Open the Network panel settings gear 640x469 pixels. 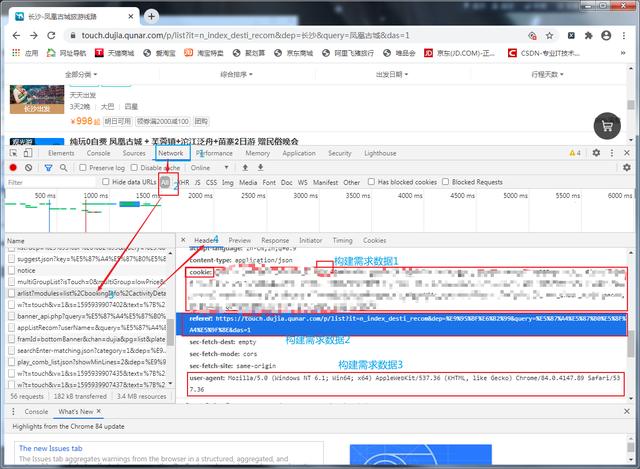tap(627, 167)
